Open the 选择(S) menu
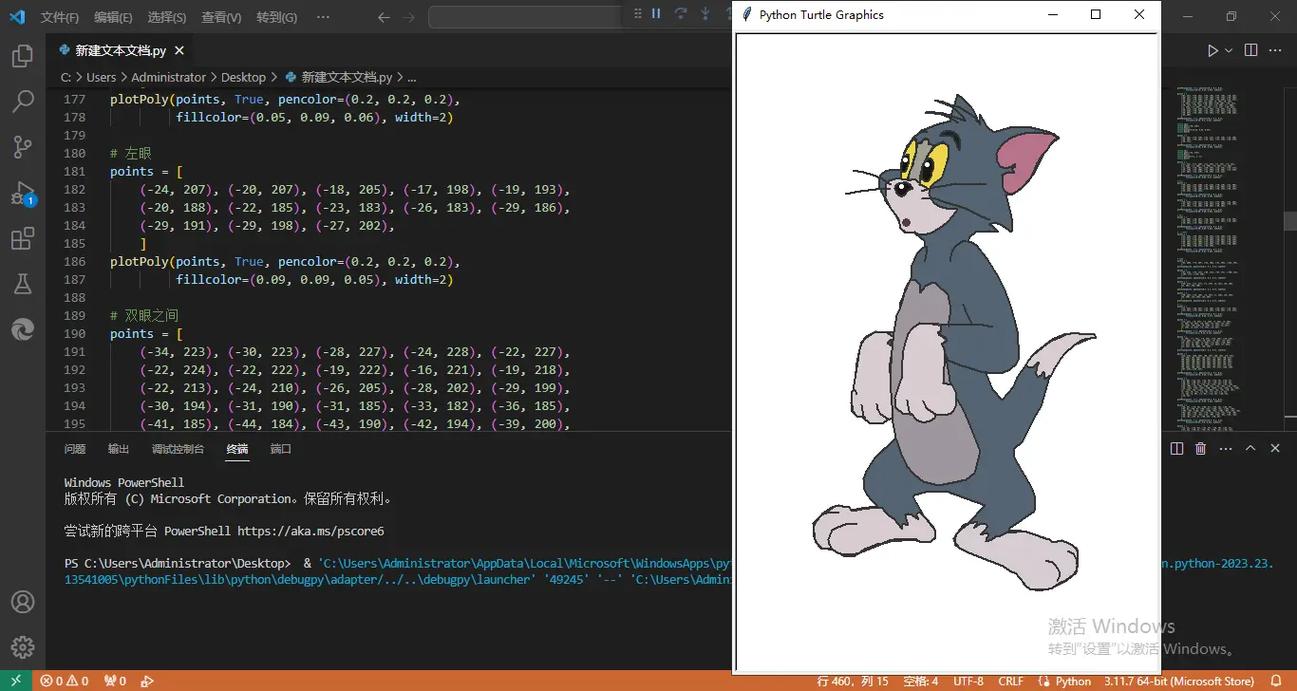This screenshot has width=1297, height=691. (167, 17)
